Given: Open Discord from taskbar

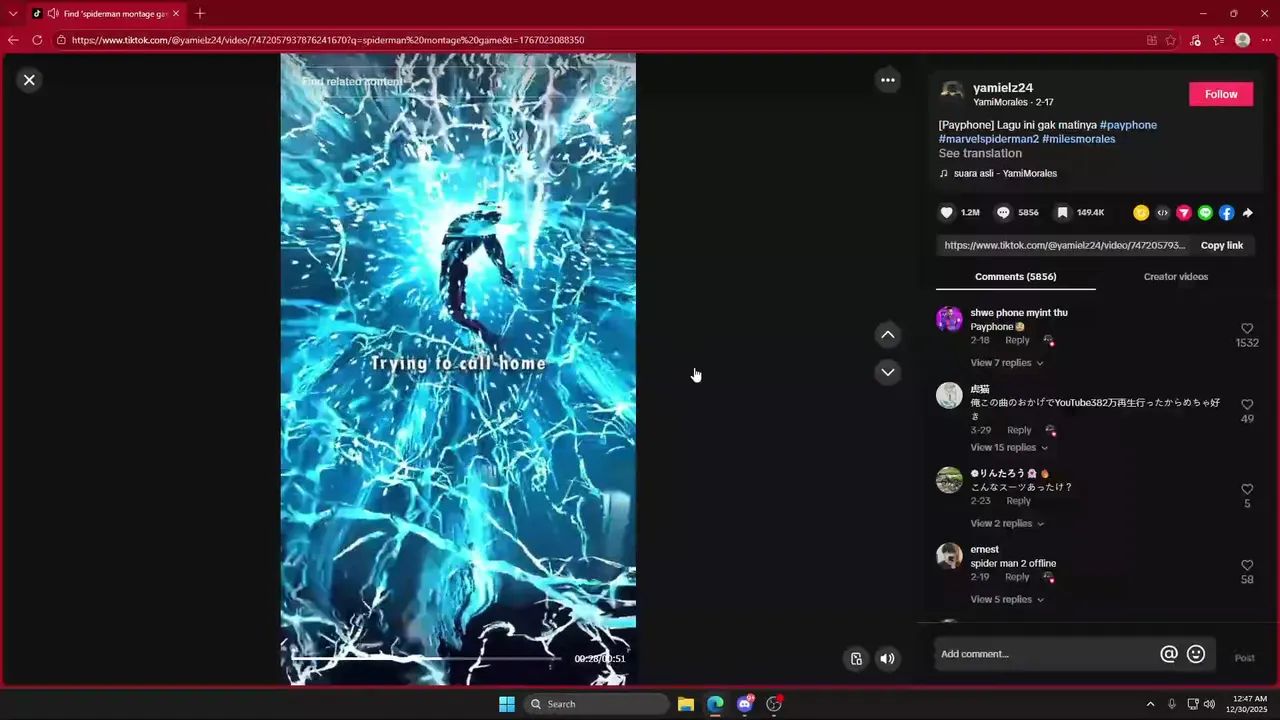Looking at the screenshot, I should click(744, 704).
